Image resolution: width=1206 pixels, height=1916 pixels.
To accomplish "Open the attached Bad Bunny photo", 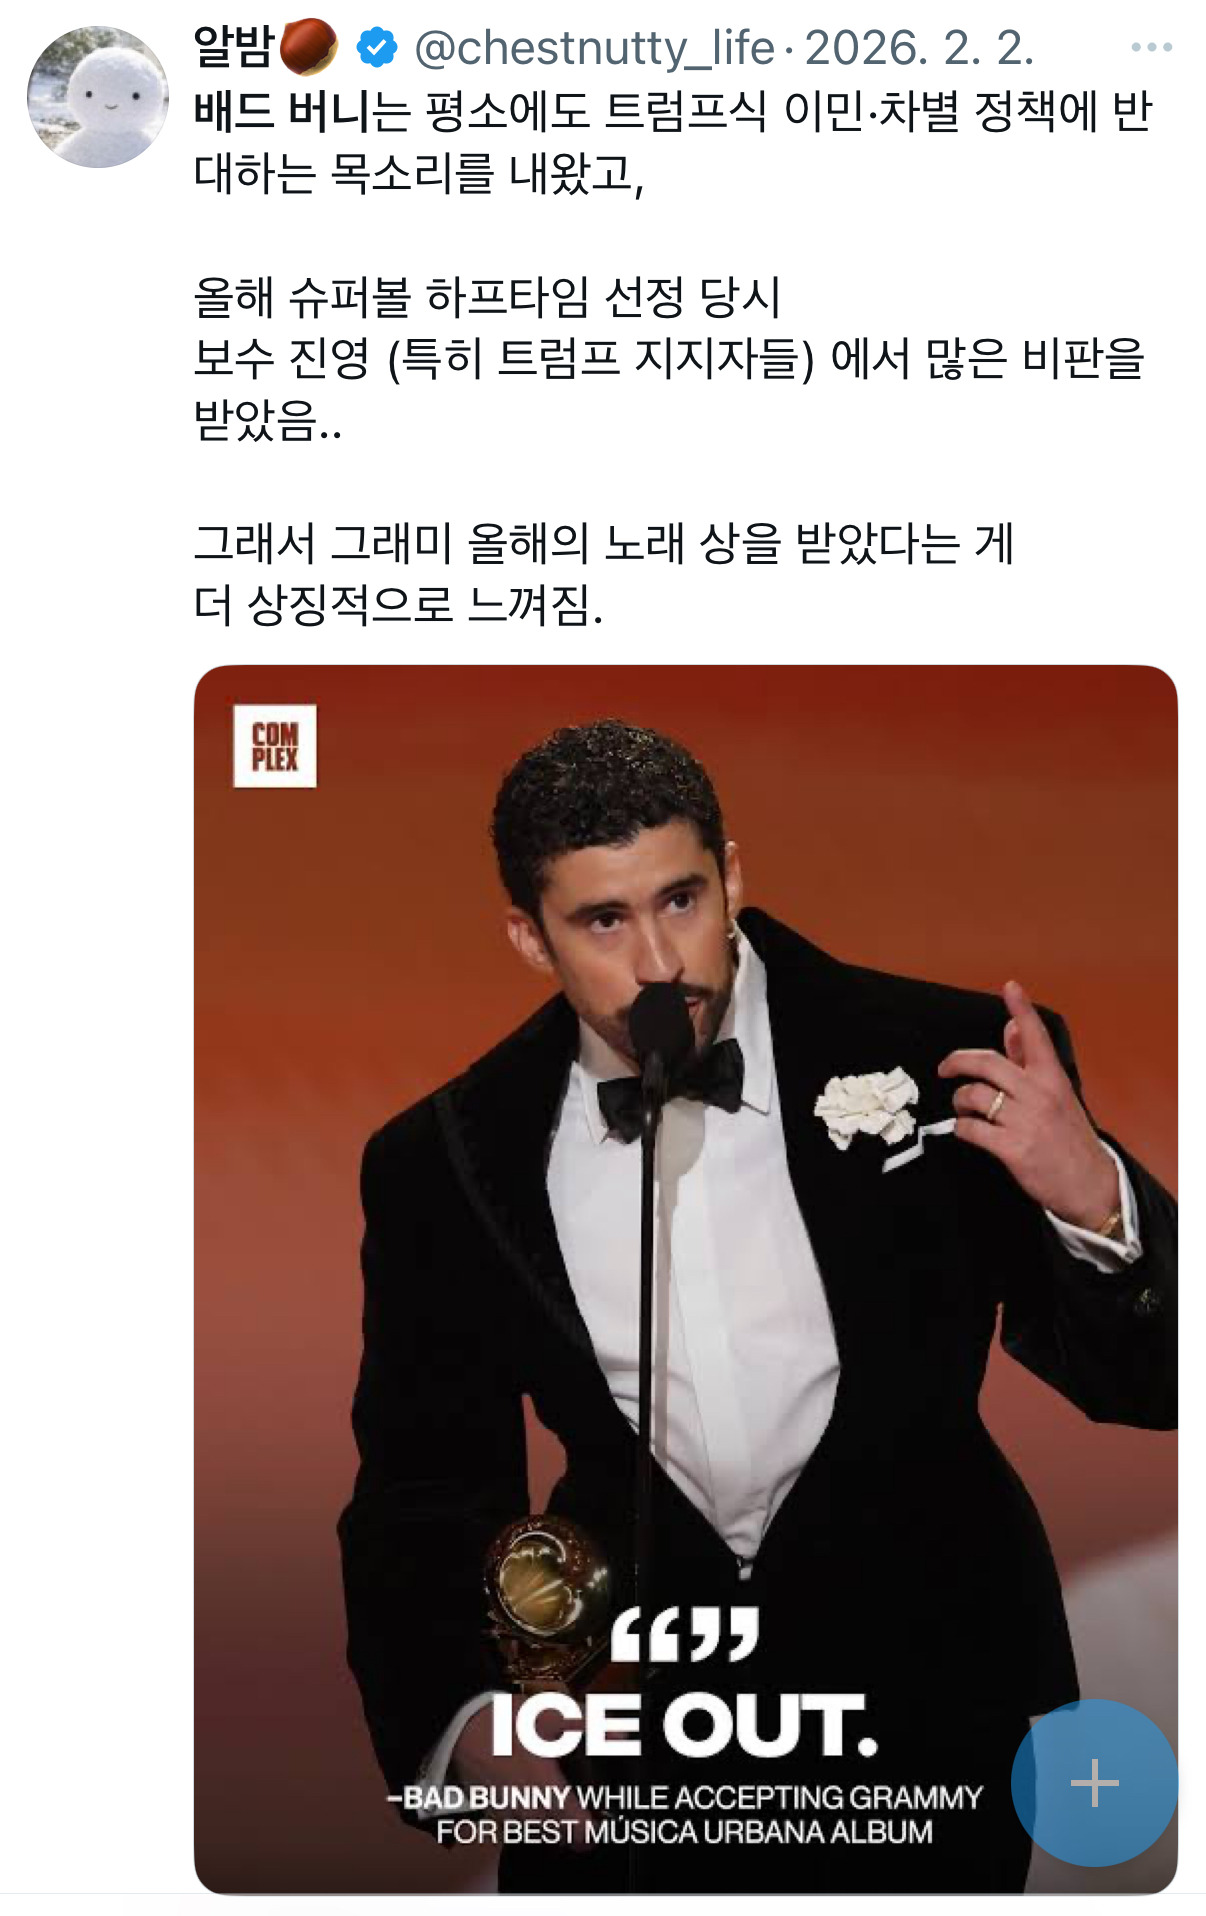I will (685, 1279).
